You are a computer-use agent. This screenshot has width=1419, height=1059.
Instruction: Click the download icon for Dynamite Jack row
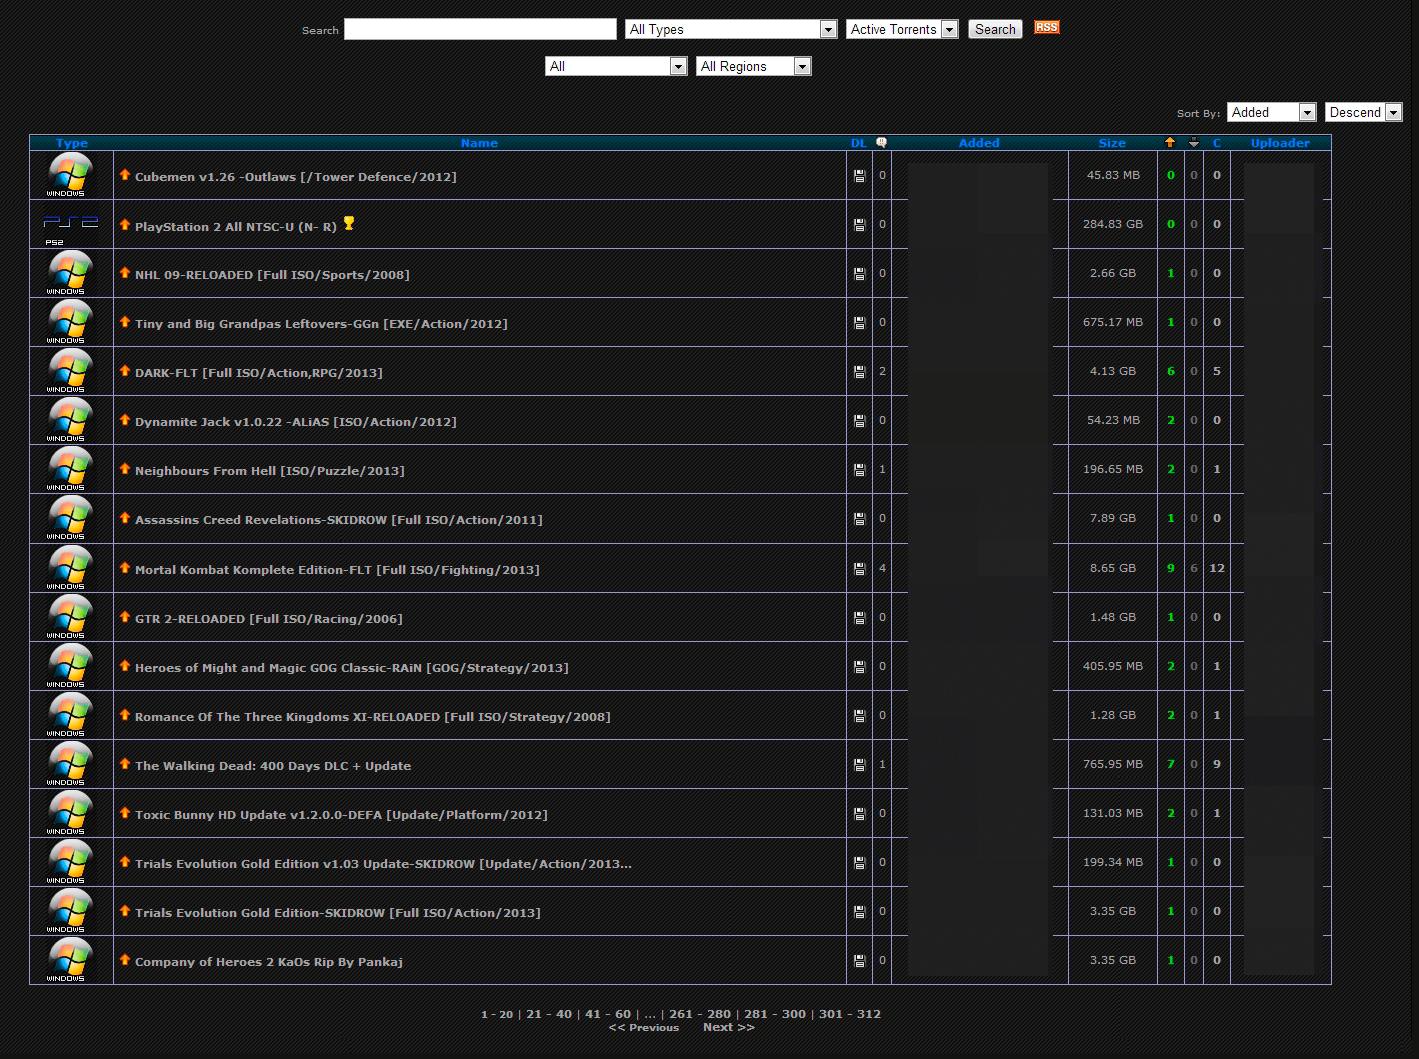(x=859, y=421)
